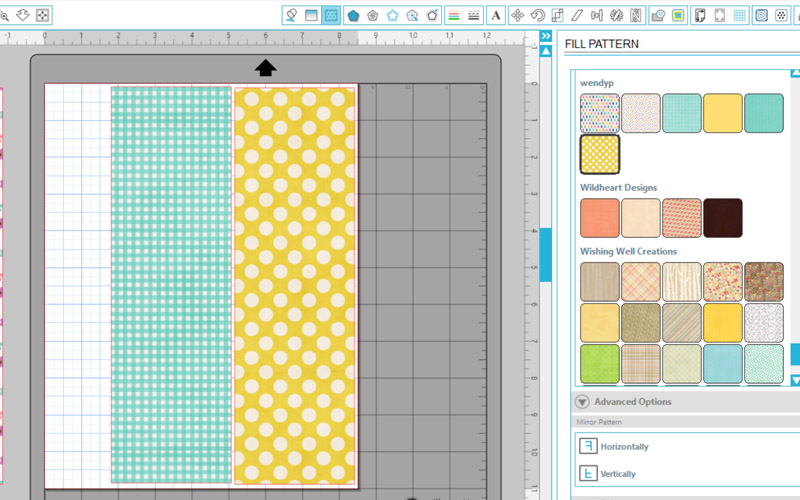This screenshot has height=500, width=800.
Task: Click the canvas vertical scrollbar thumb
Action: (x=546, y=255)
